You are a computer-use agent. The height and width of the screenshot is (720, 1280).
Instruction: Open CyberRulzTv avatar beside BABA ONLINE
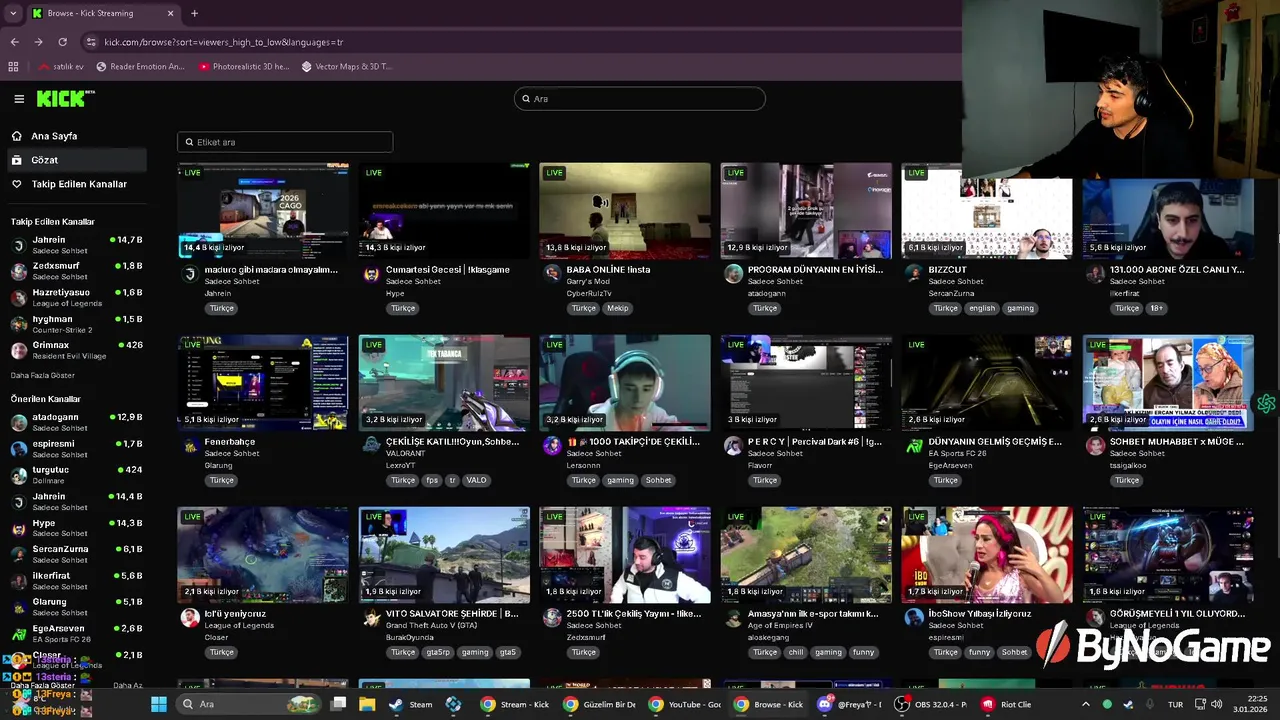pyautogui.click(x=552, y=274)
